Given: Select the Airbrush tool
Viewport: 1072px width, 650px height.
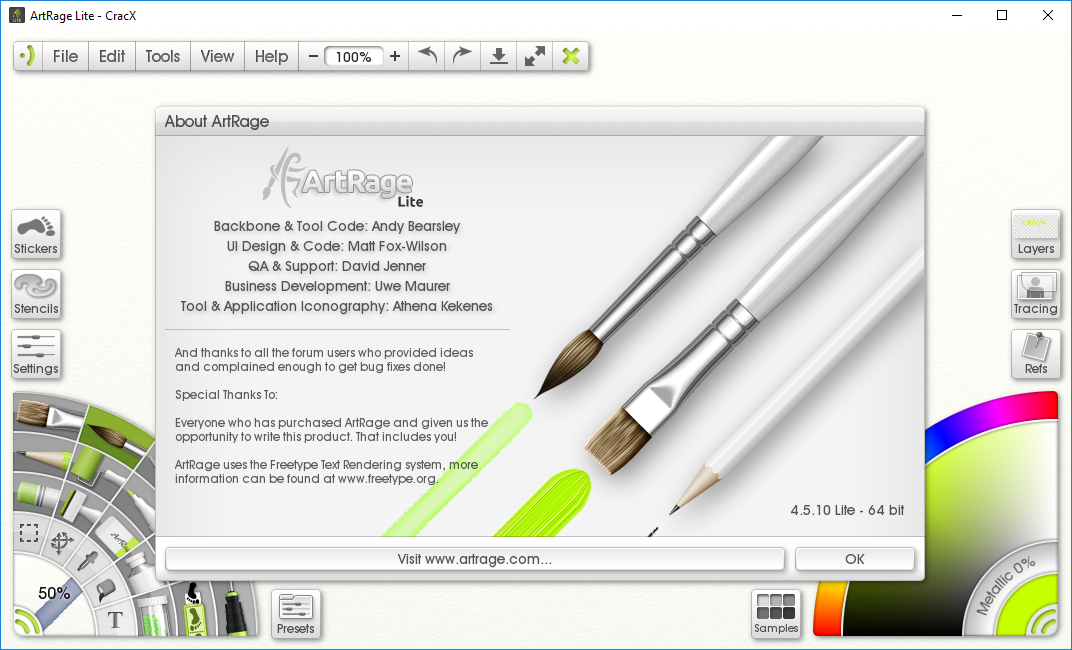Looking at the screenshot, I should pyautogui.click(x=234, y=608).
